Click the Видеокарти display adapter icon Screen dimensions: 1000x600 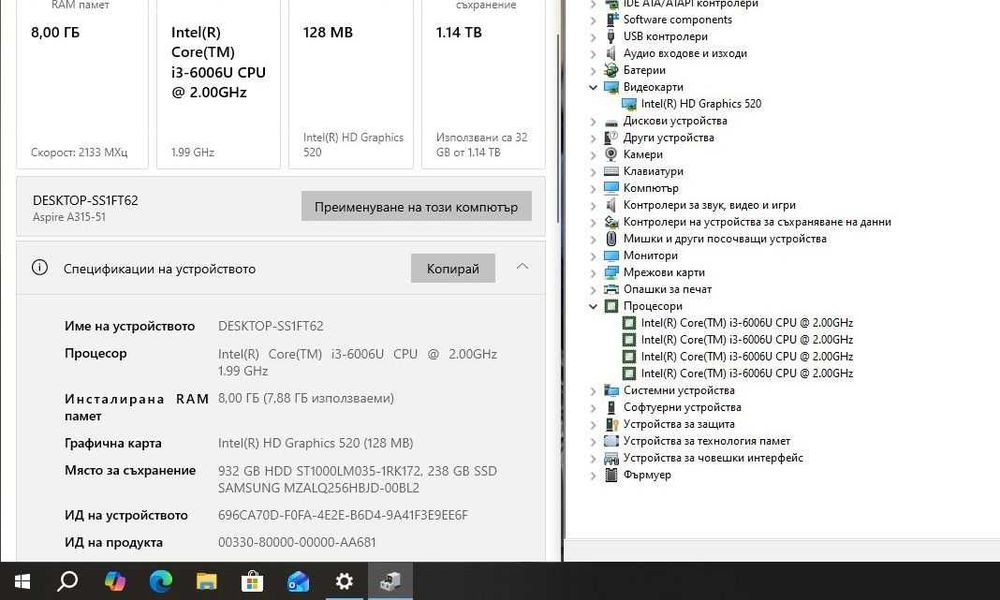pos(611,87)
